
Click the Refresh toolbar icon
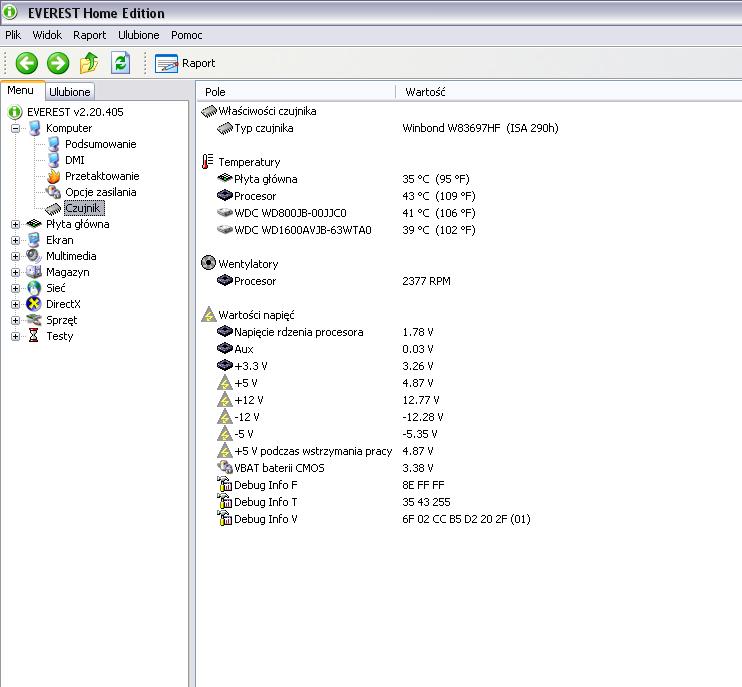pos(121,63)
